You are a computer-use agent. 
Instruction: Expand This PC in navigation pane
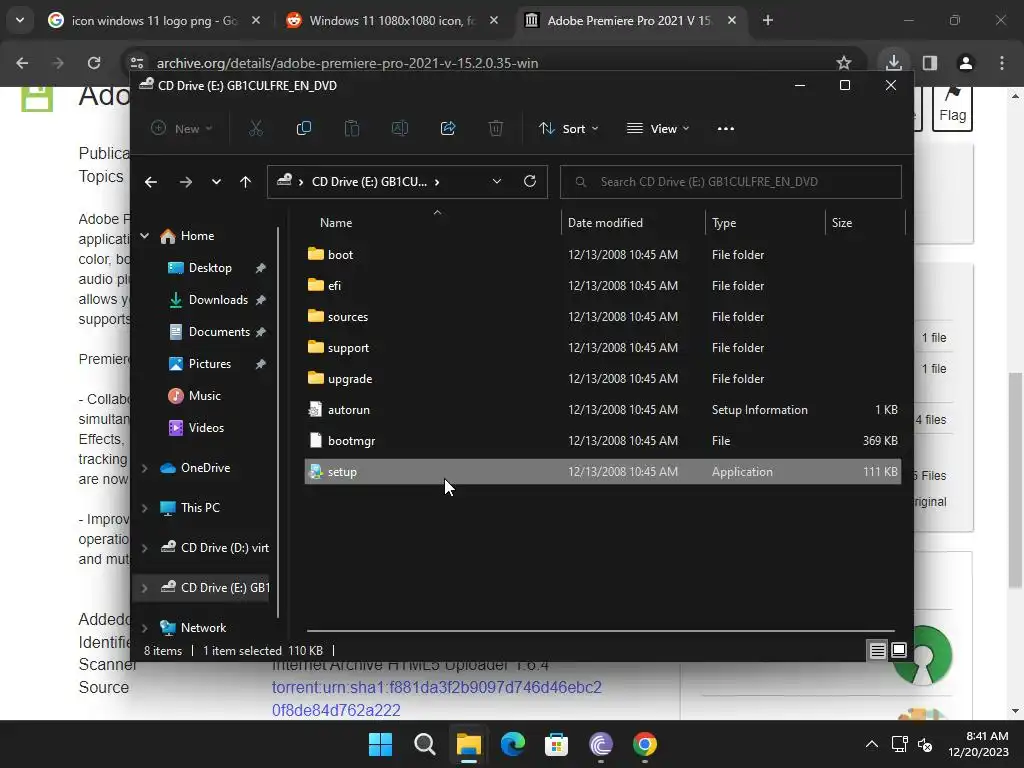pyautogui.click(x=144, y=507)
